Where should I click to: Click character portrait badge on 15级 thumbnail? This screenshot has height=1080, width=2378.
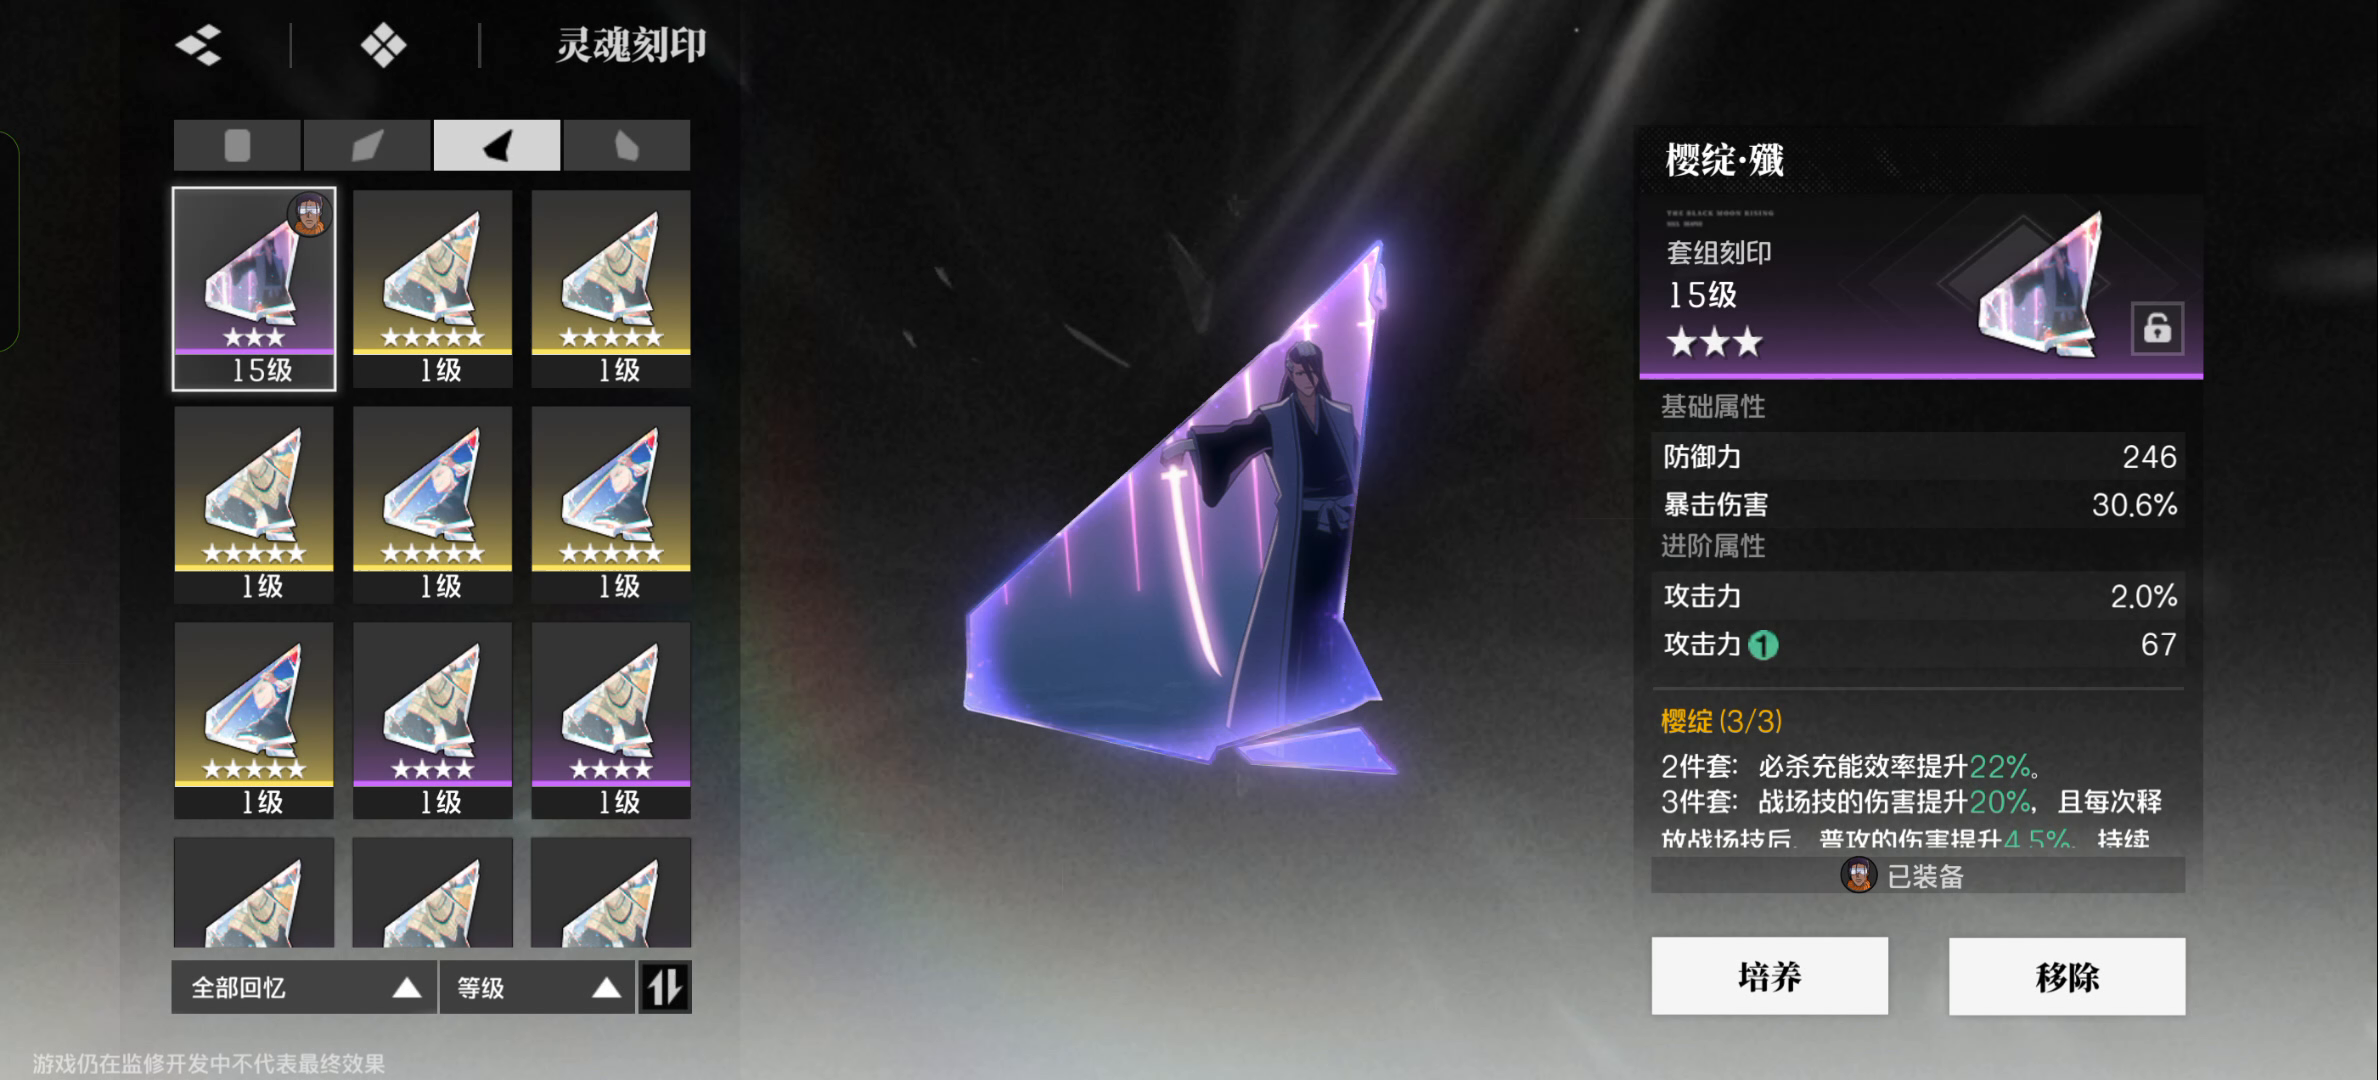[x=310, y=213]
